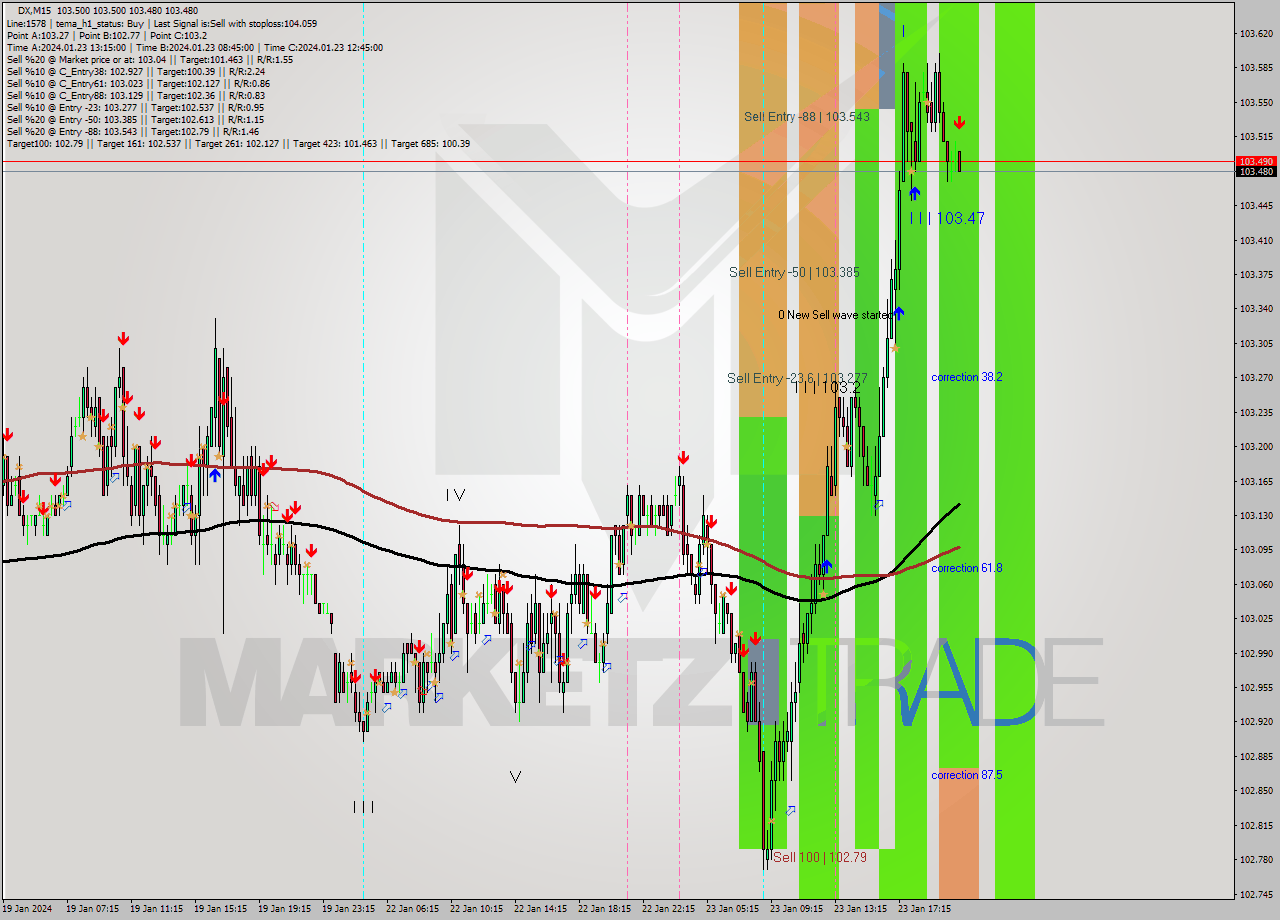Click the '23 Jan 13:15' time axis label
Viewport: 1280px width, 920px height.
pos(860,909)
